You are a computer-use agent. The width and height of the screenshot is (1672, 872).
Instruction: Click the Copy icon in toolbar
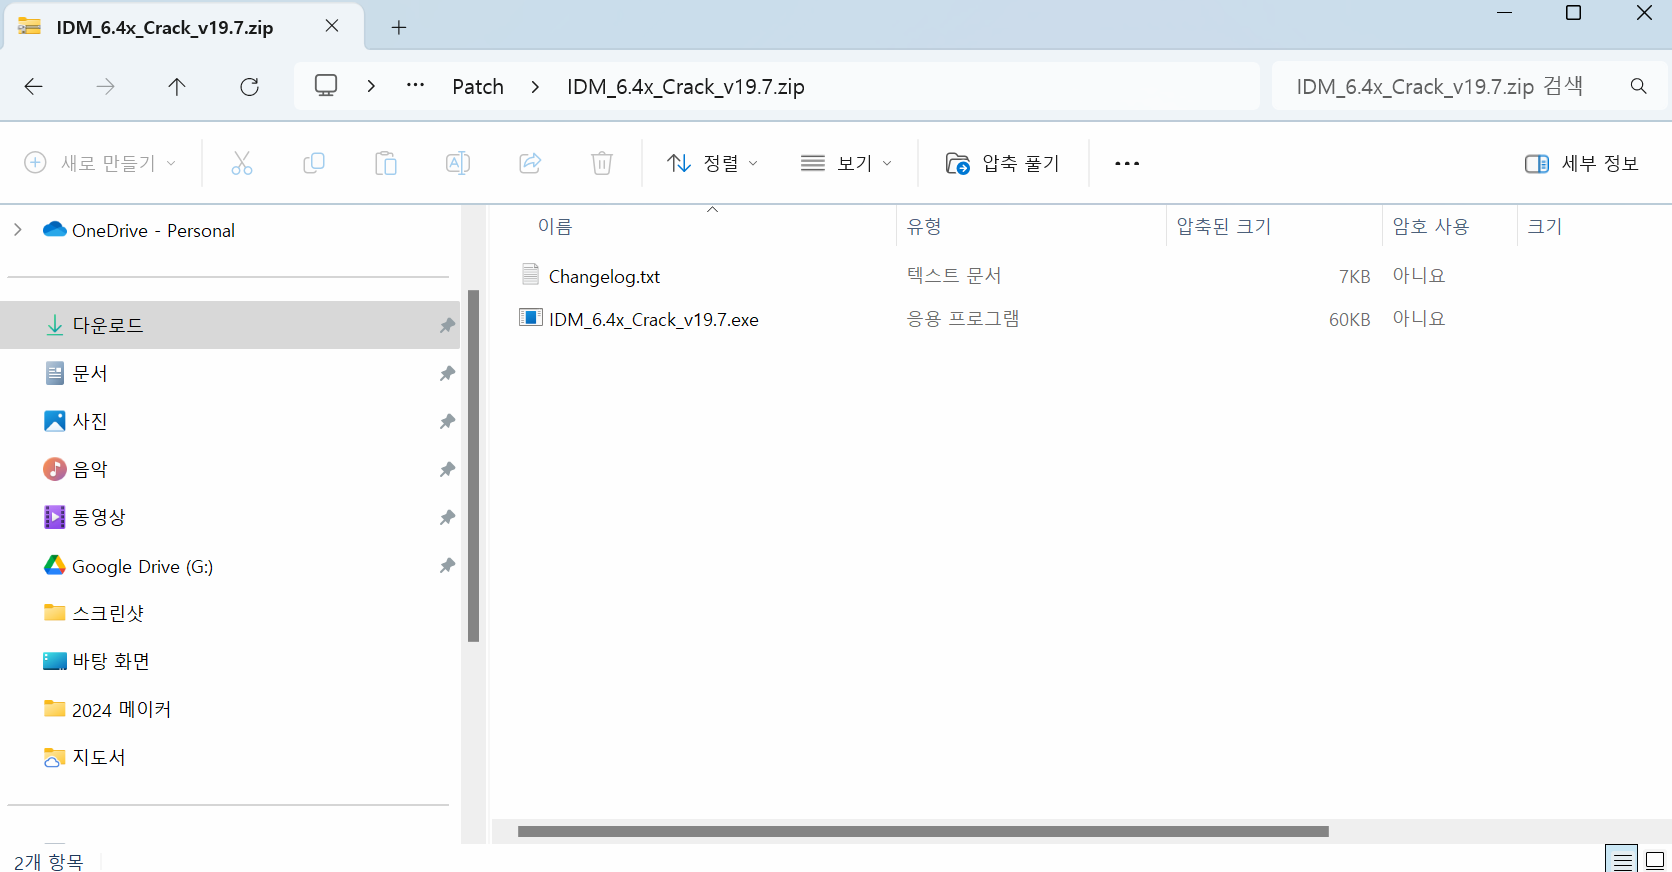[314, 163]
